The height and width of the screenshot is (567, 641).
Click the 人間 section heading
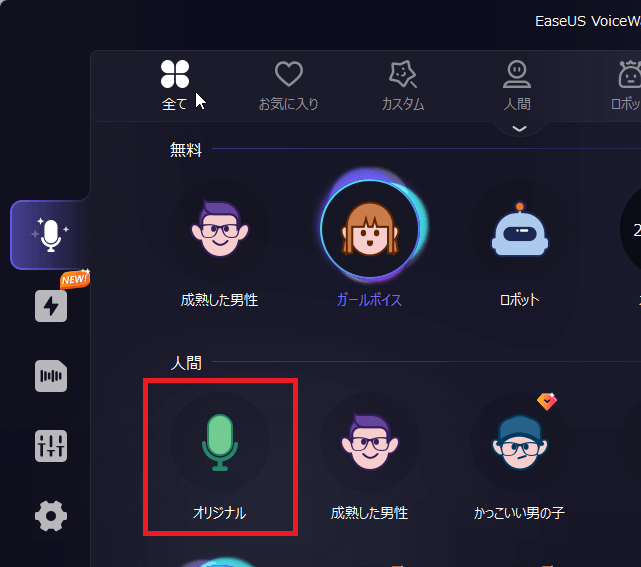(185, 363)
